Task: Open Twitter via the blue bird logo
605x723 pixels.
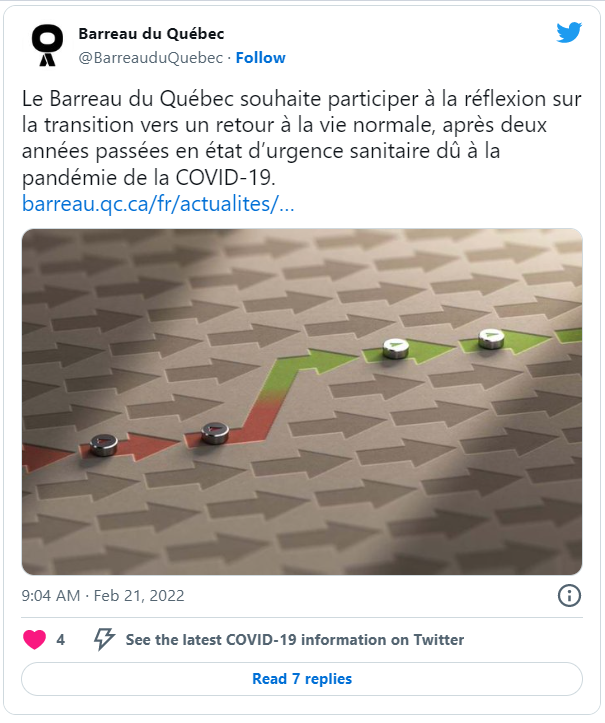Action: point(569,32)
